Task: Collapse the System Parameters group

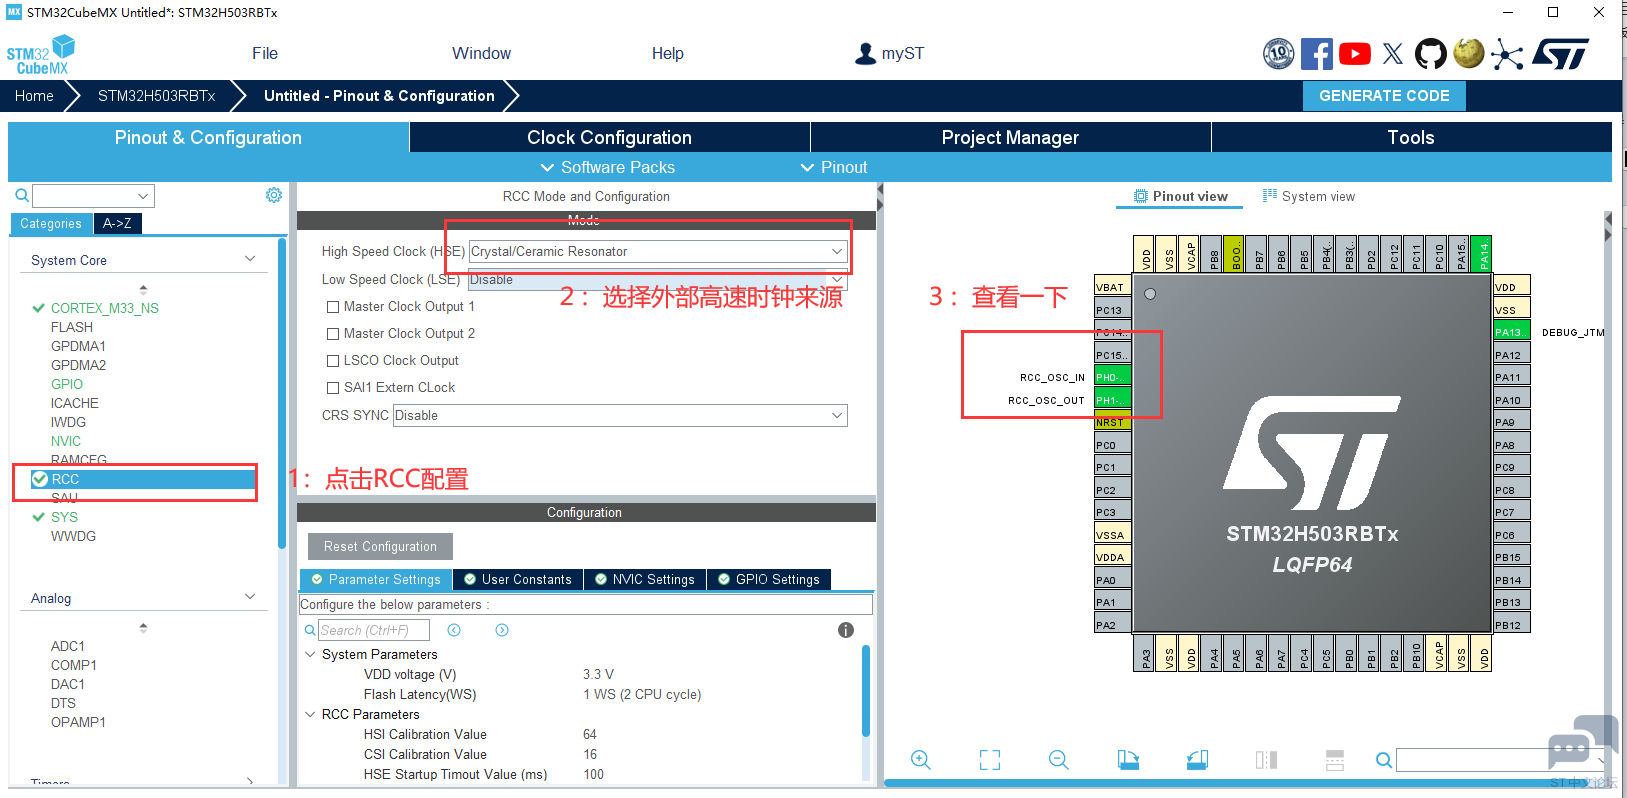Action: pos(310,654)
